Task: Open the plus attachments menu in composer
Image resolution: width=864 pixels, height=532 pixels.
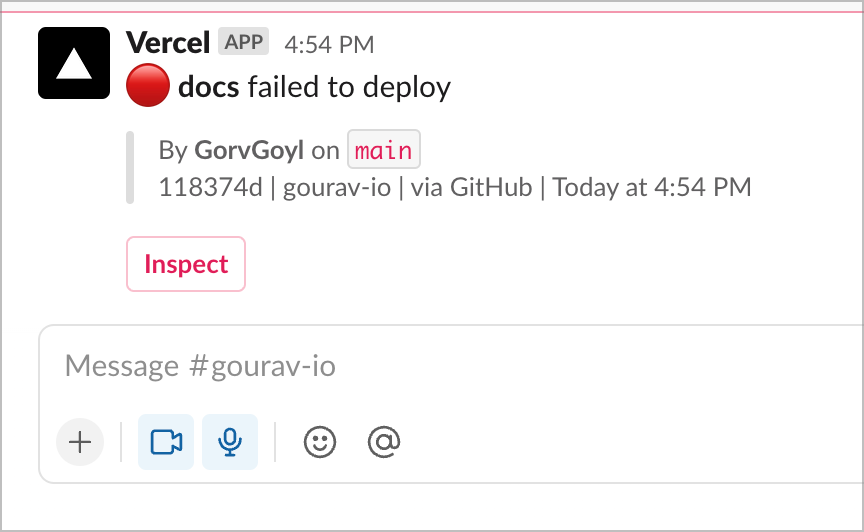Action: pos(80,442)
